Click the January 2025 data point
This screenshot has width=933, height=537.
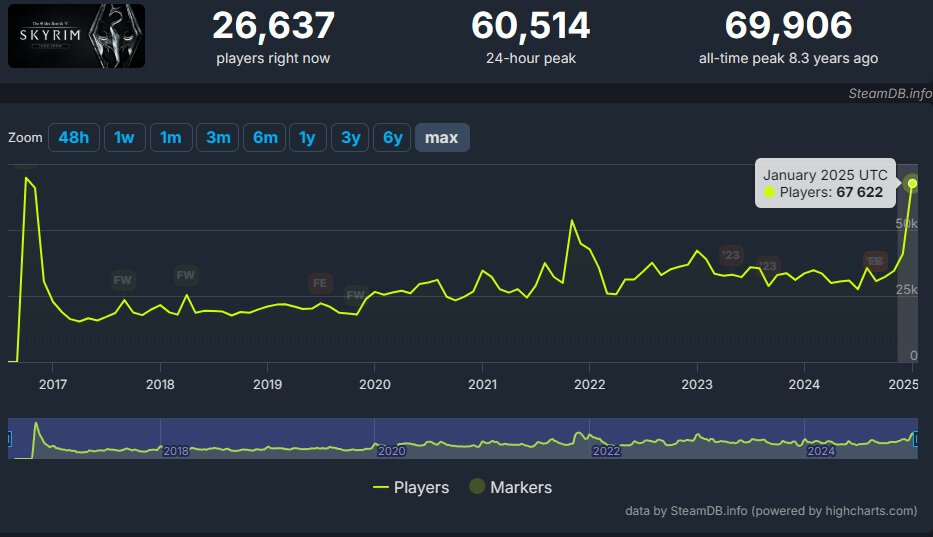912,183
